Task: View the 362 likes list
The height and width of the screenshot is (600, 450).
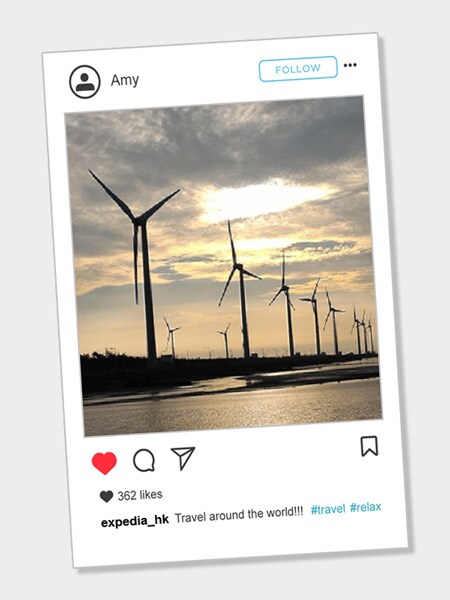Action: click(x=140, y=495)
